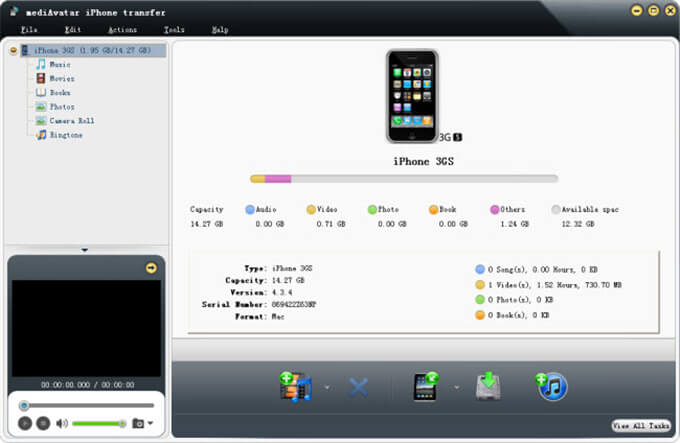Play the preview with the play button
The width and height of the screenshot is (680, 443).
click(x=25, y=423)
